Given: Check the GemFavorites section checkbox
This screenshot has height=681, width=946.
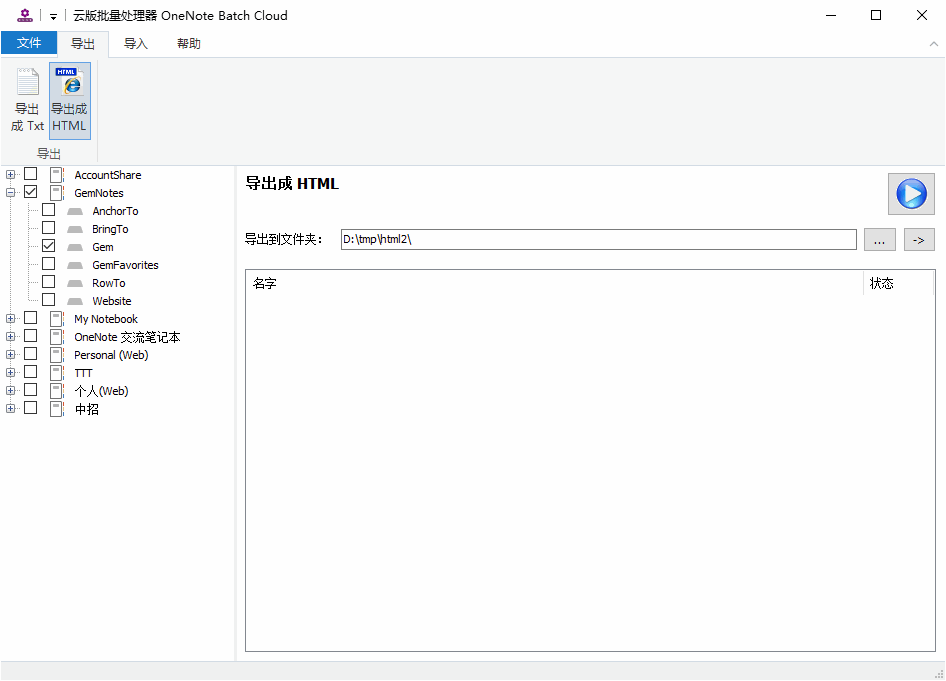Looking at the screenshot, I should point(49,264).
